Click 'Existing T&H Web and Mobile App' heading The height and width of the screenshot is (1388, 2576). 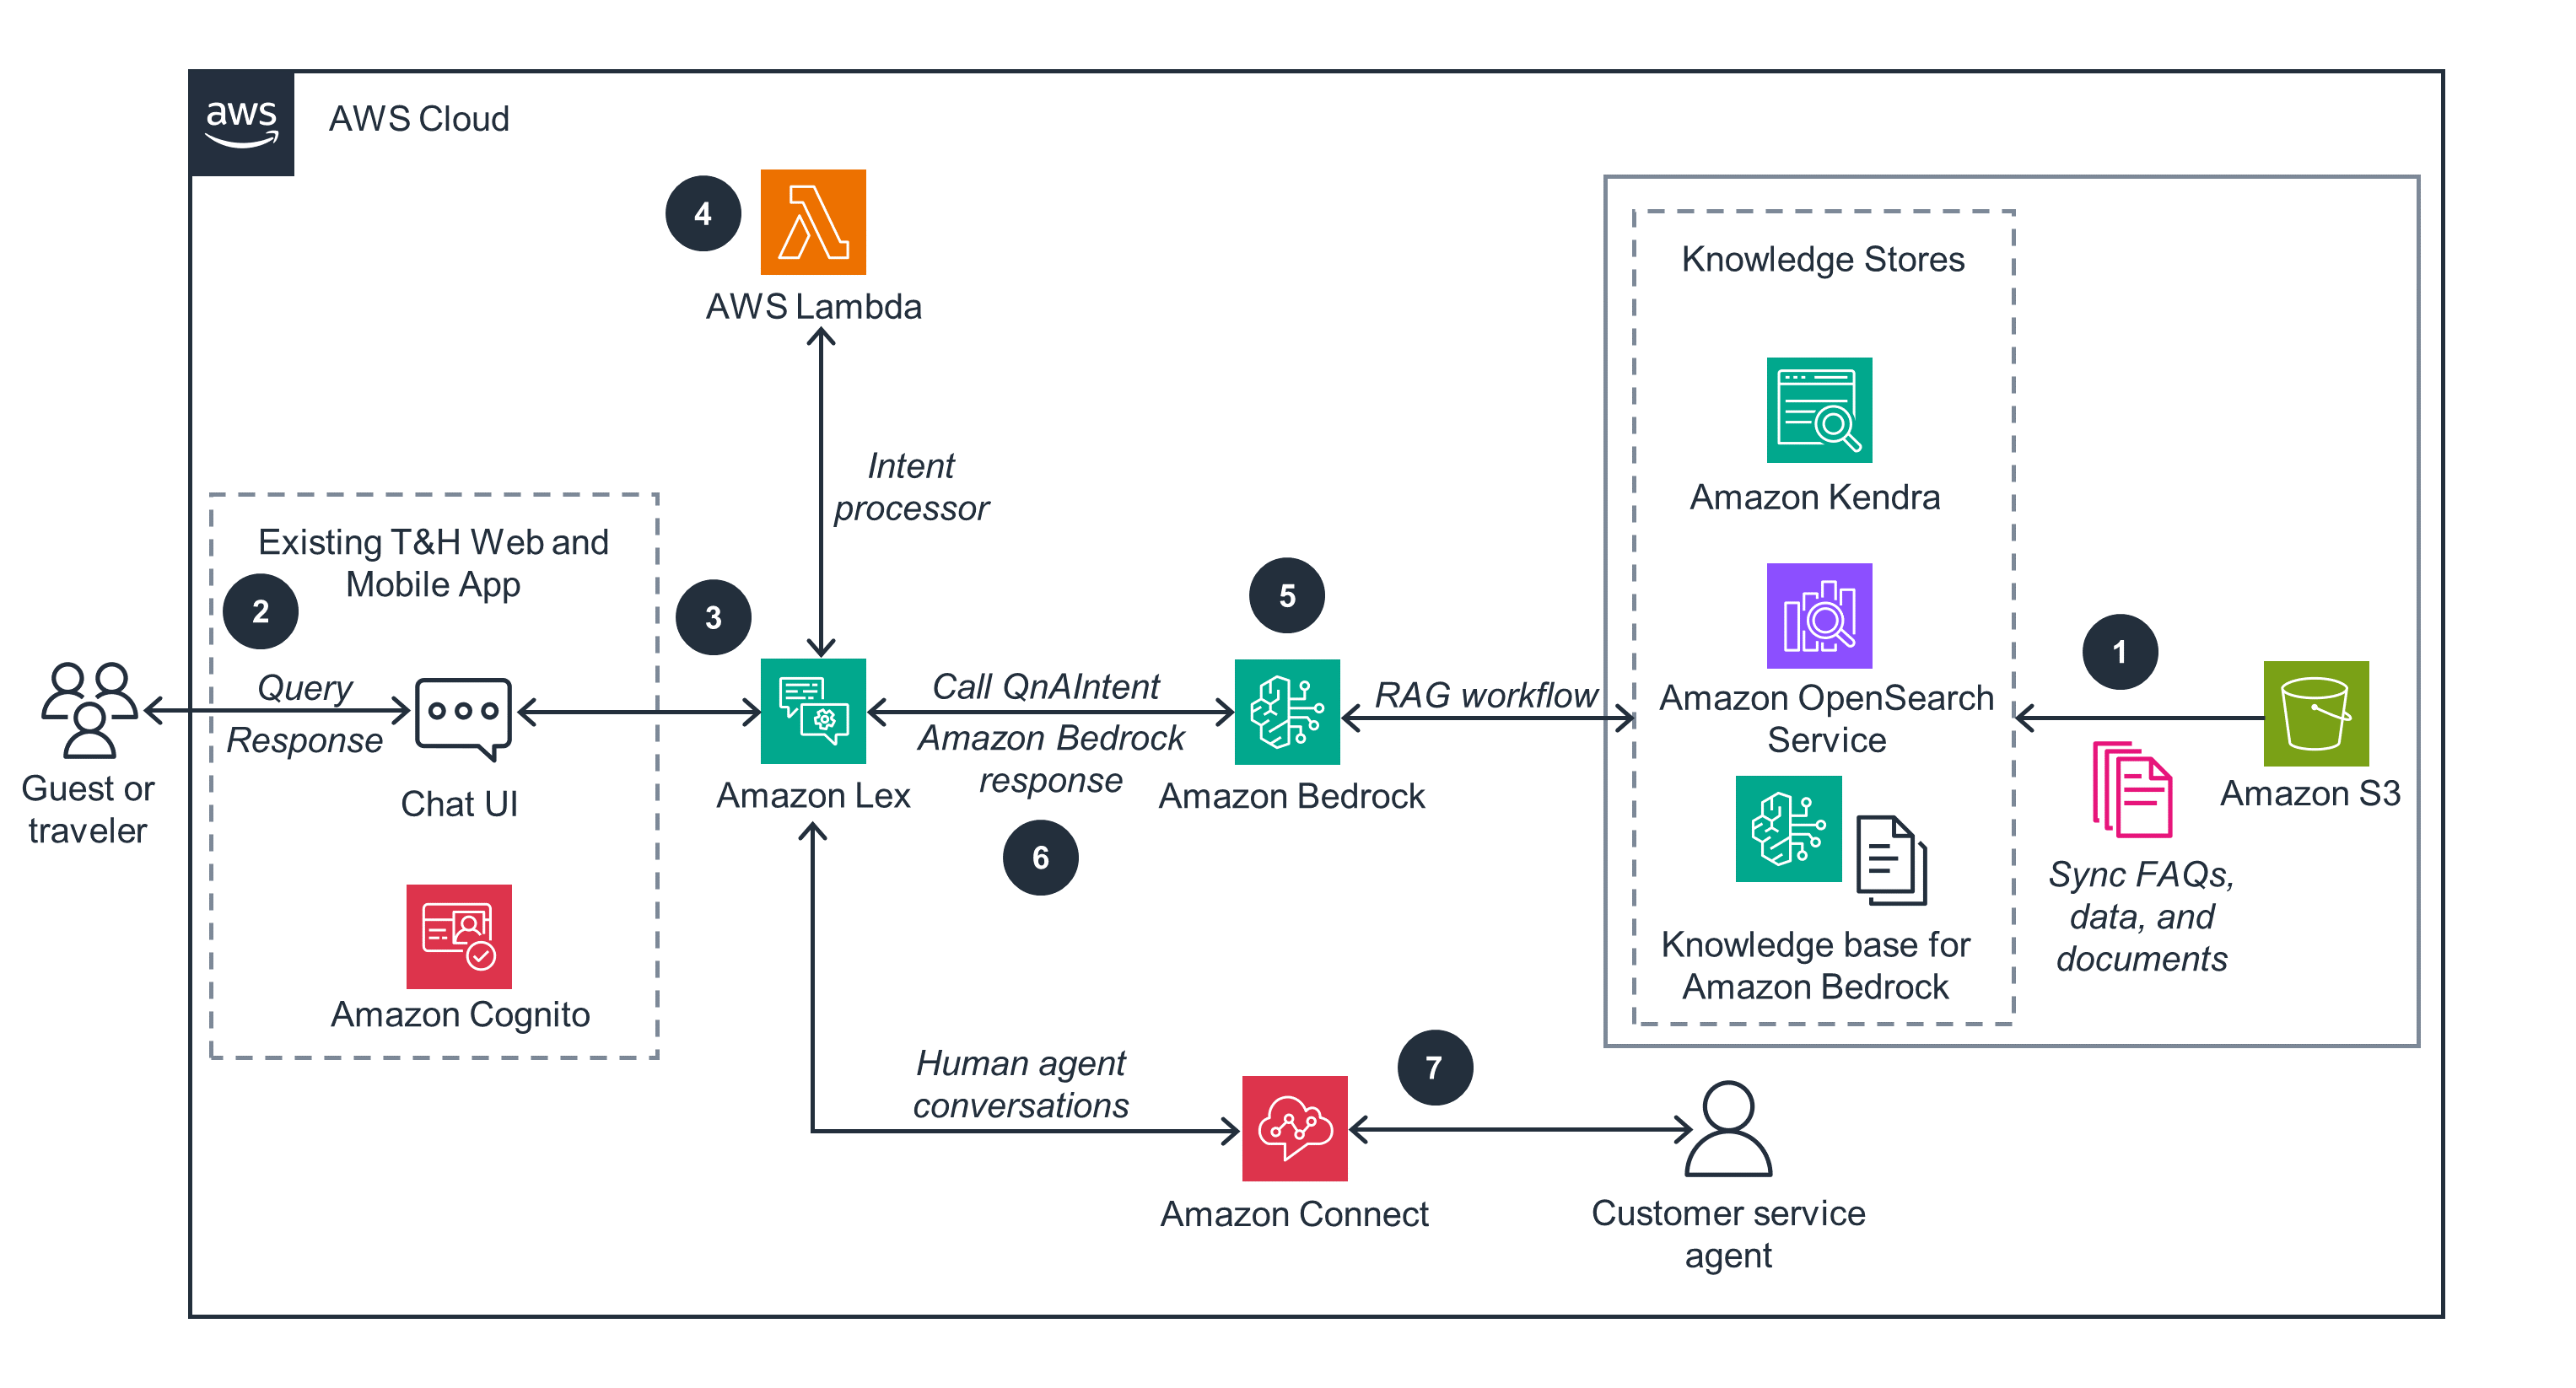click(x=433, y=563)
